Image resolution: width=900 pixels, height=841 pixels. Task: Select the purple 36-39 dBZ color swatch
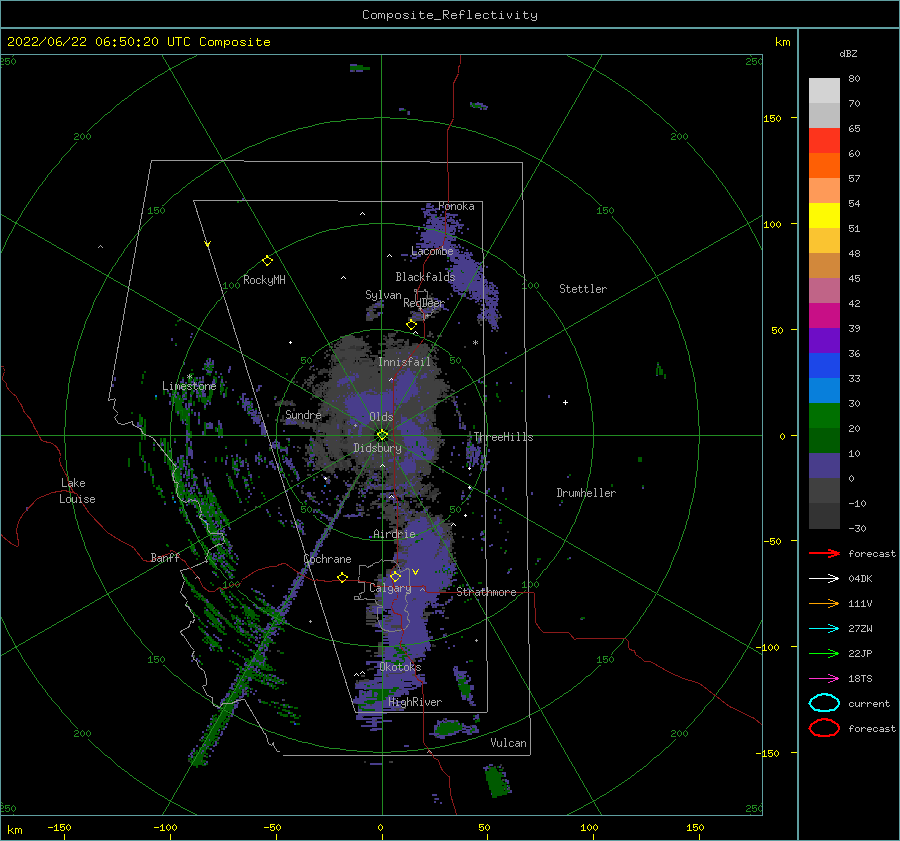(824, 340)
